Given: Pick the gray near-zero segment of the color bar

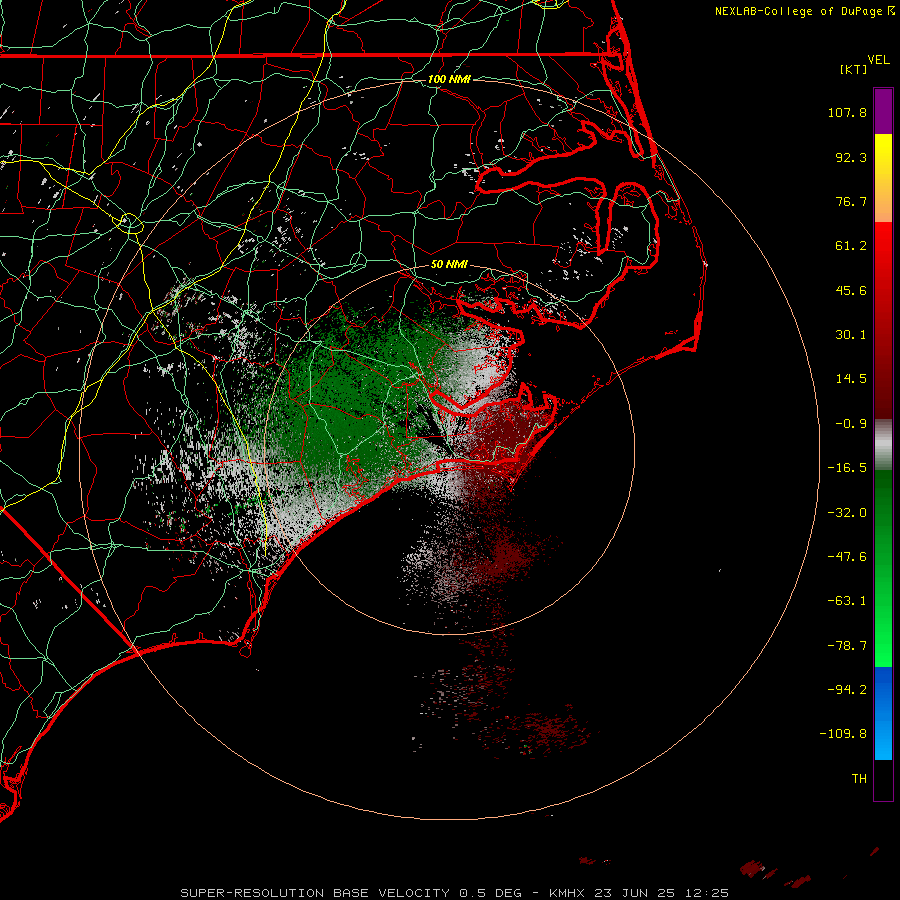Looking at the screenshot, I should [x=883, y=445].
